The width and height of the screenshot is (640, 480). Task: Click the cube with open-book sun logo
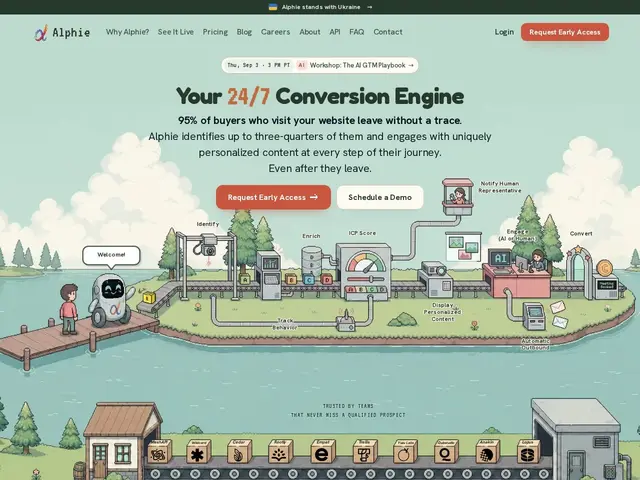(x=280, y=452)
